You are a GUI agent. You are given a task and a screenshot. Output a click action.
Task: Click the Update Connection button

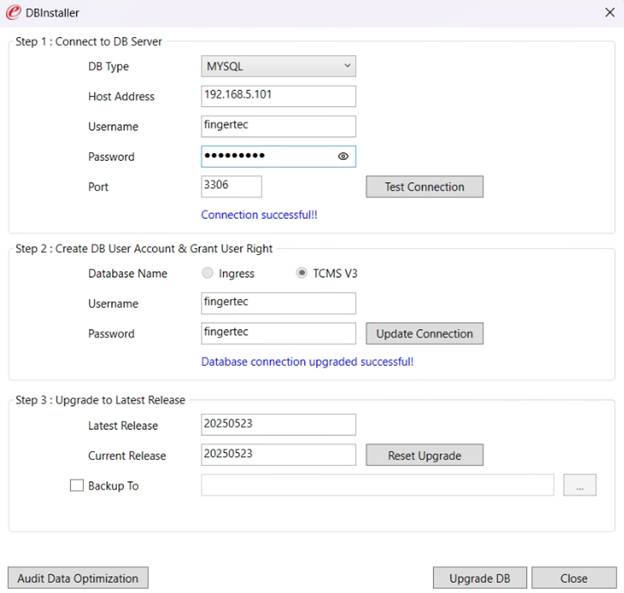[x=425, y=334]
